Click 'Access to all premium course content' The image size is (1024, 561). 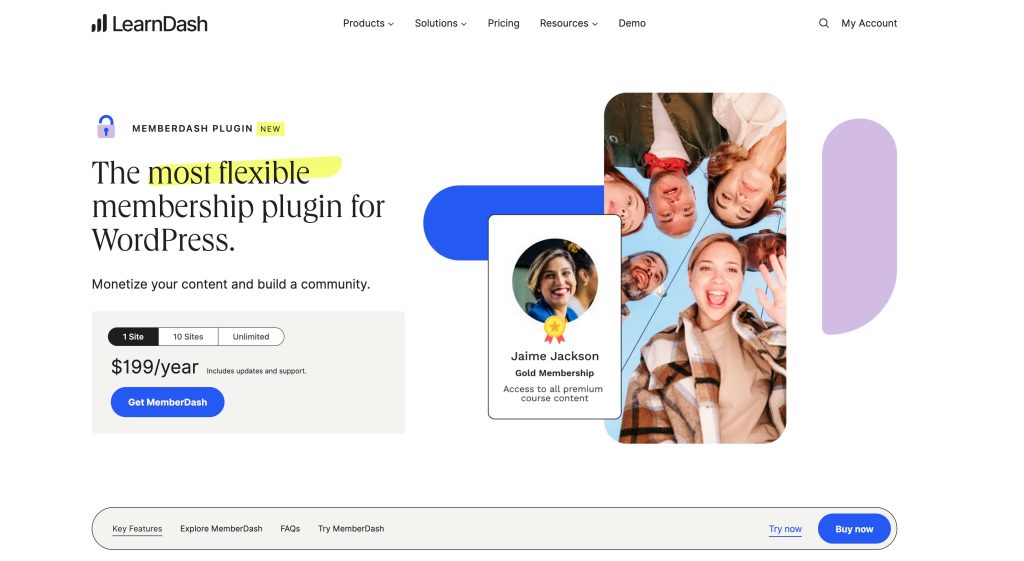pyautogui.click(x=553, y=393)
